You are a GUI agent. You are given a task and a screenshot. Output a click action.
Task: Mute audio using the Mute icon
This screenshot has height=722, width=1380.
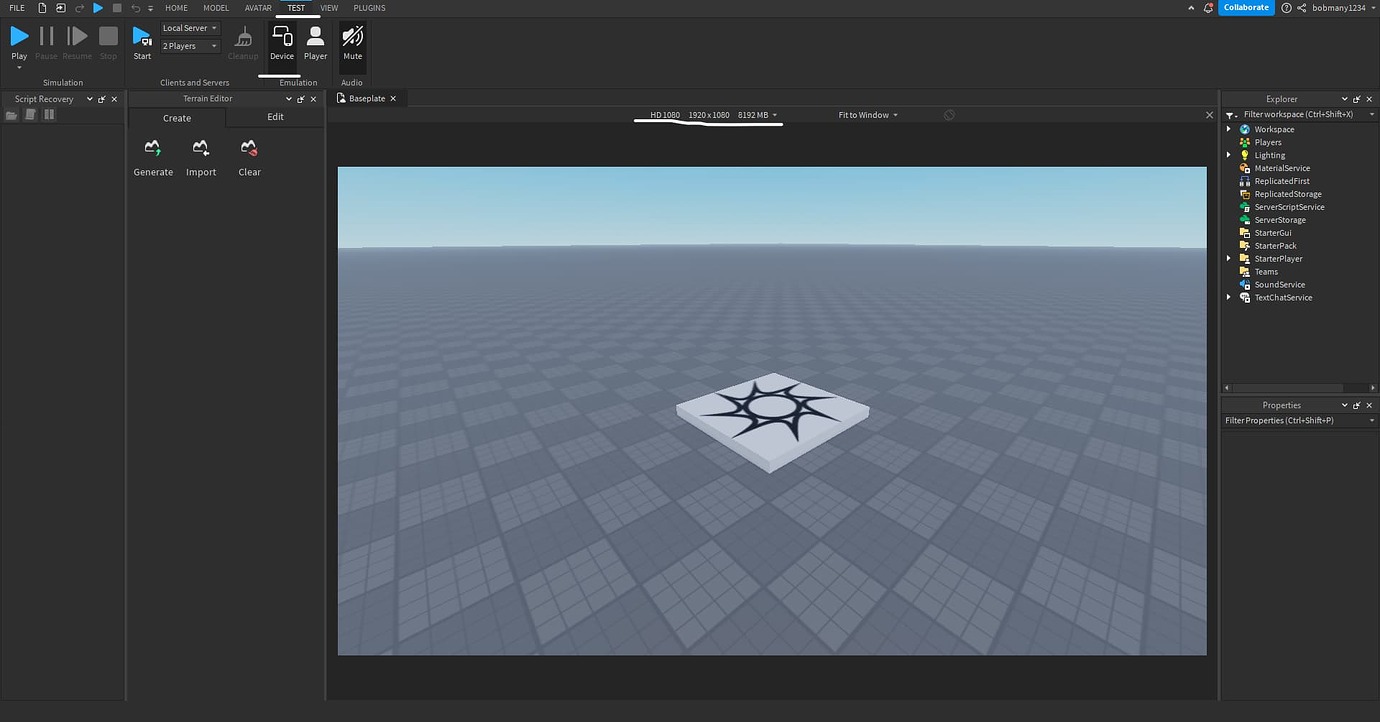(352, 40)
